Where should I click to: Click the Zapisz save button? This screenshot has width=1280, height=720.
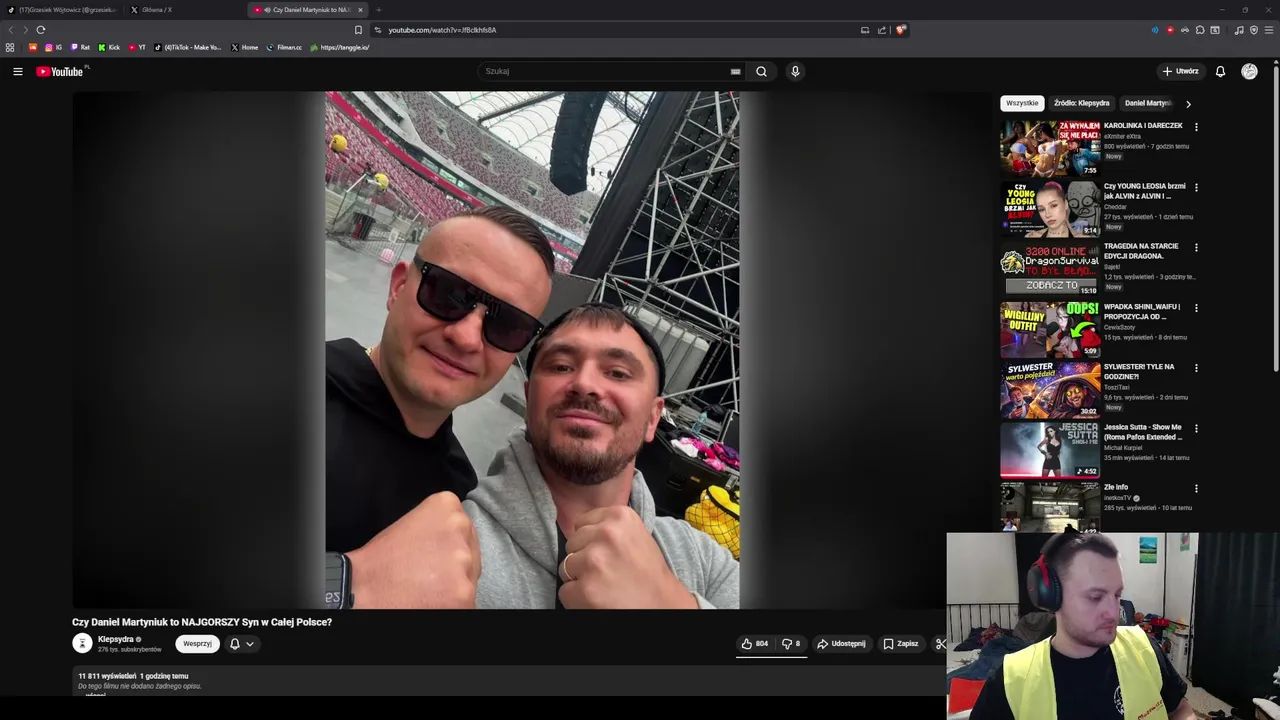point(900,644)
